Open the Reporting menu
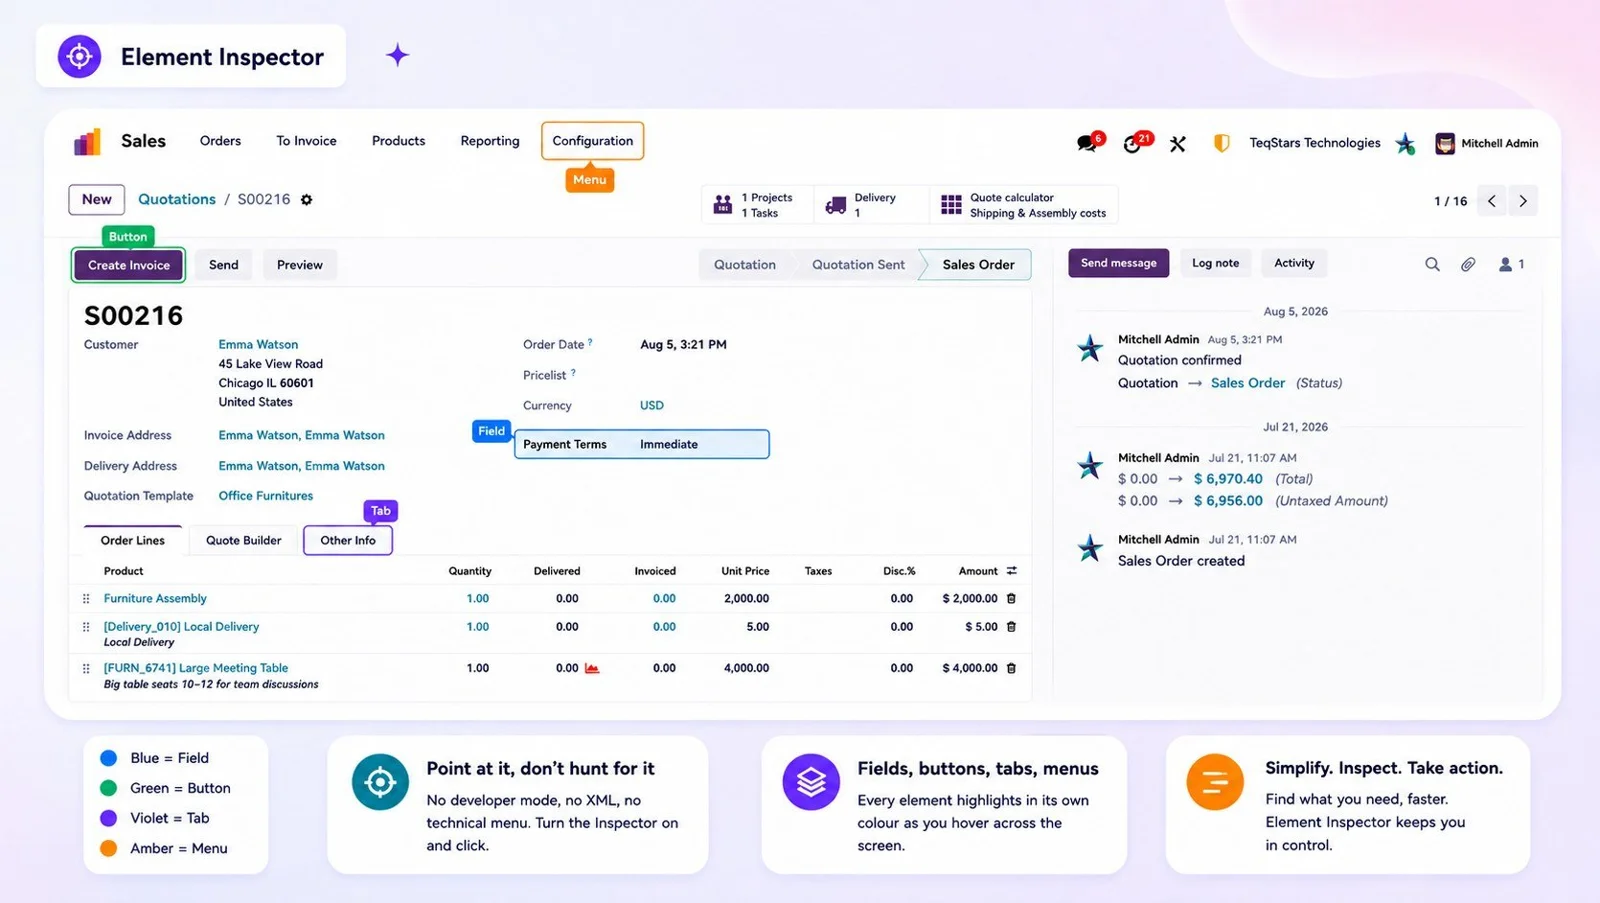 pos(490,141)
